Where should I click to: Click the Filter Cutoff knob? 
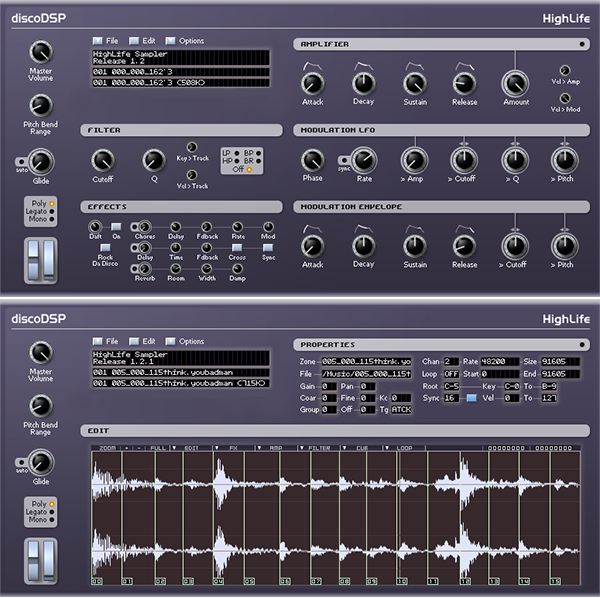click(103, 160)
